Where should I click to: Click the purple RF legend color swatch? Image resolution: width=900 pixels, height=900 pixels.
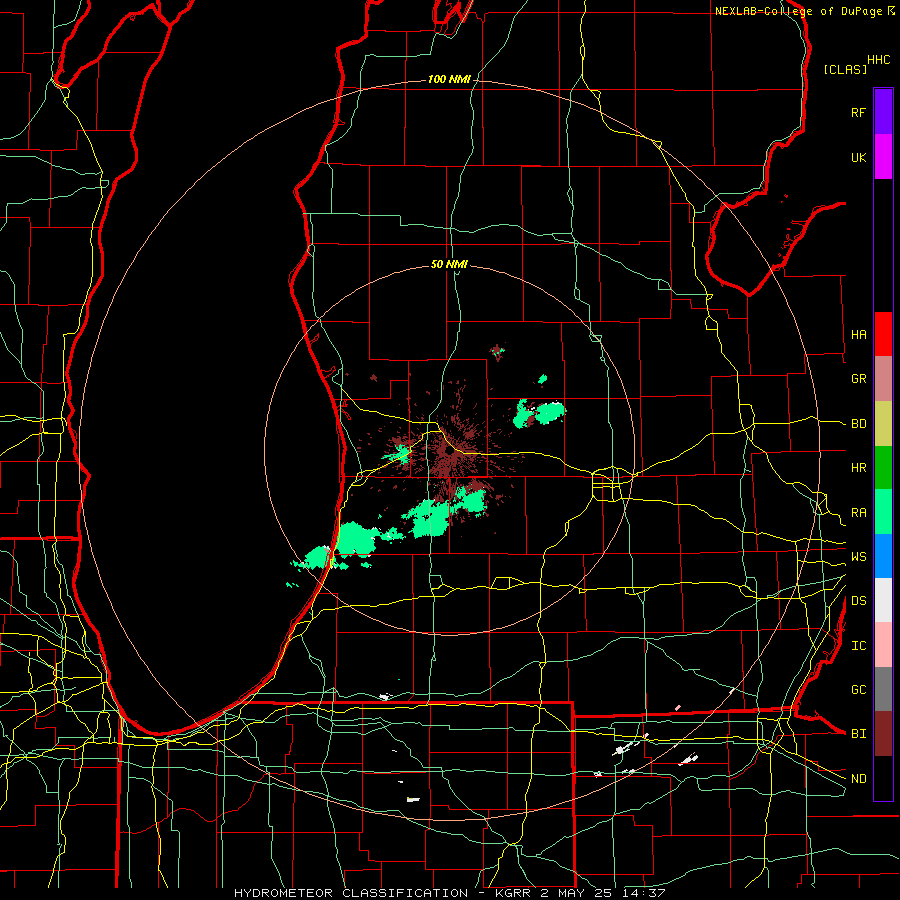pos(883,112)
